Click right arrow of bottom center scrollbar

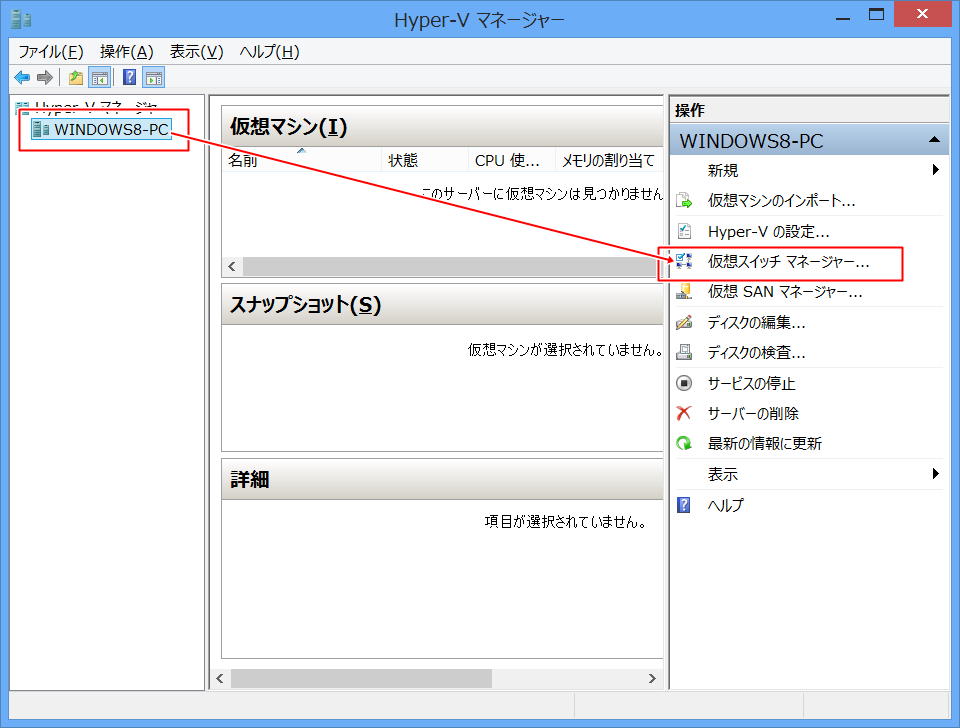[x=652, y=678]
